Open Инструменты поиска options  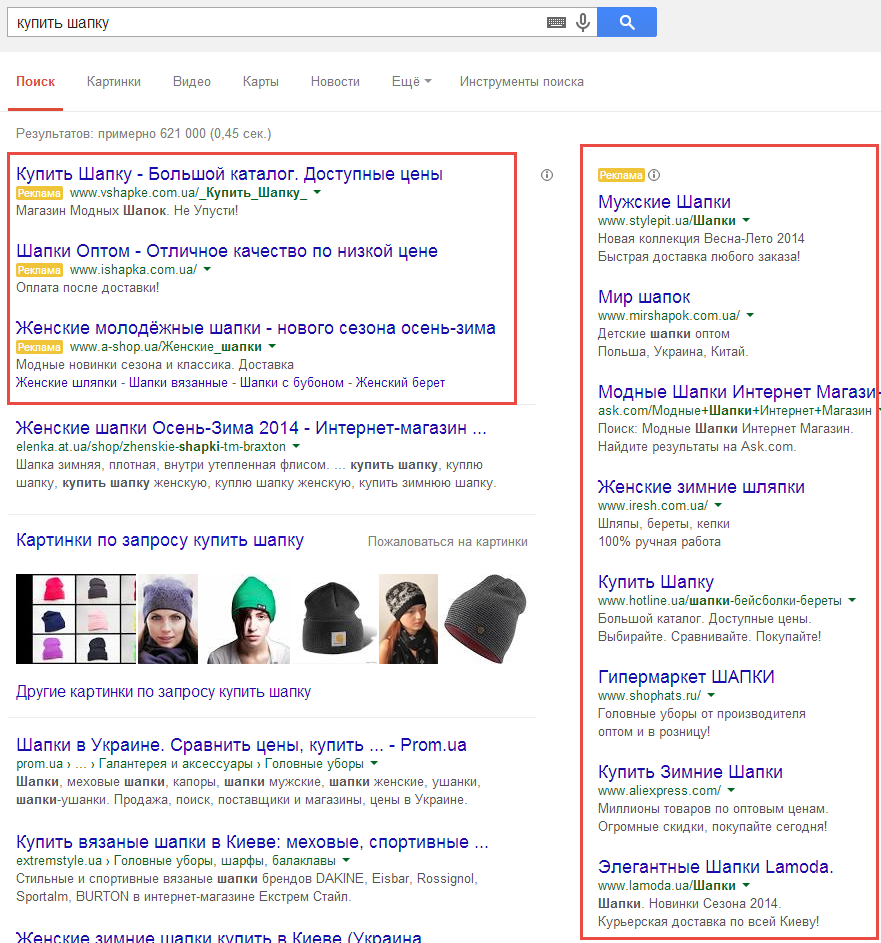tap(521, 82)
